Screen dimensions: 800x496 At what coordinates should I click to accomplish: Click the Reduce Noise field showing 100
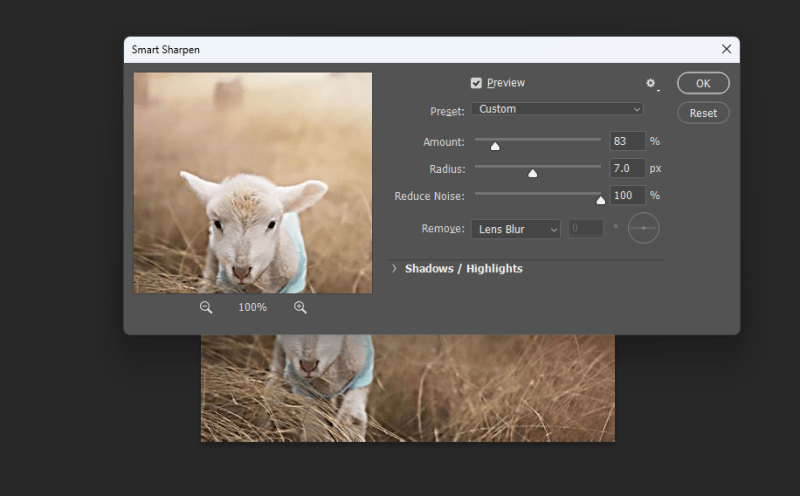click(x=627, y=195)
